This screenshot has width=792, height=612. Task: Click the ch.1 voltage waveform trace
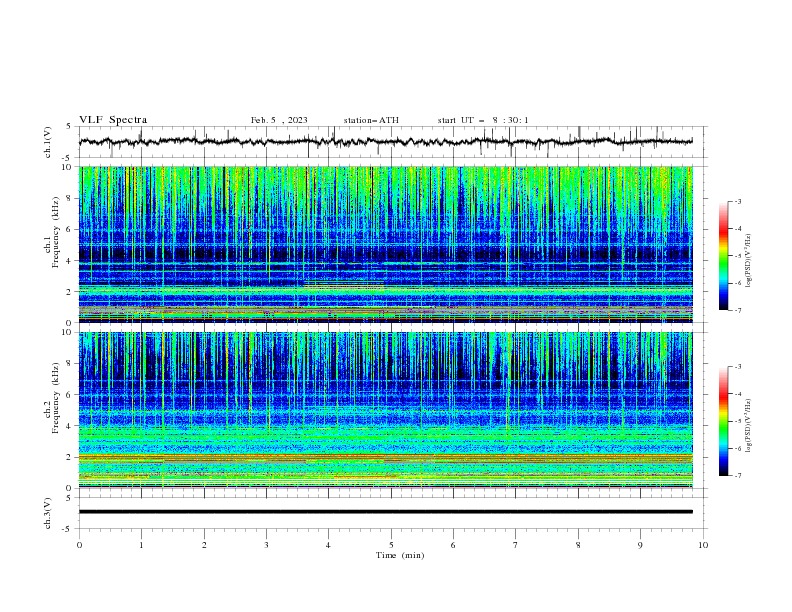coord(385,142)
